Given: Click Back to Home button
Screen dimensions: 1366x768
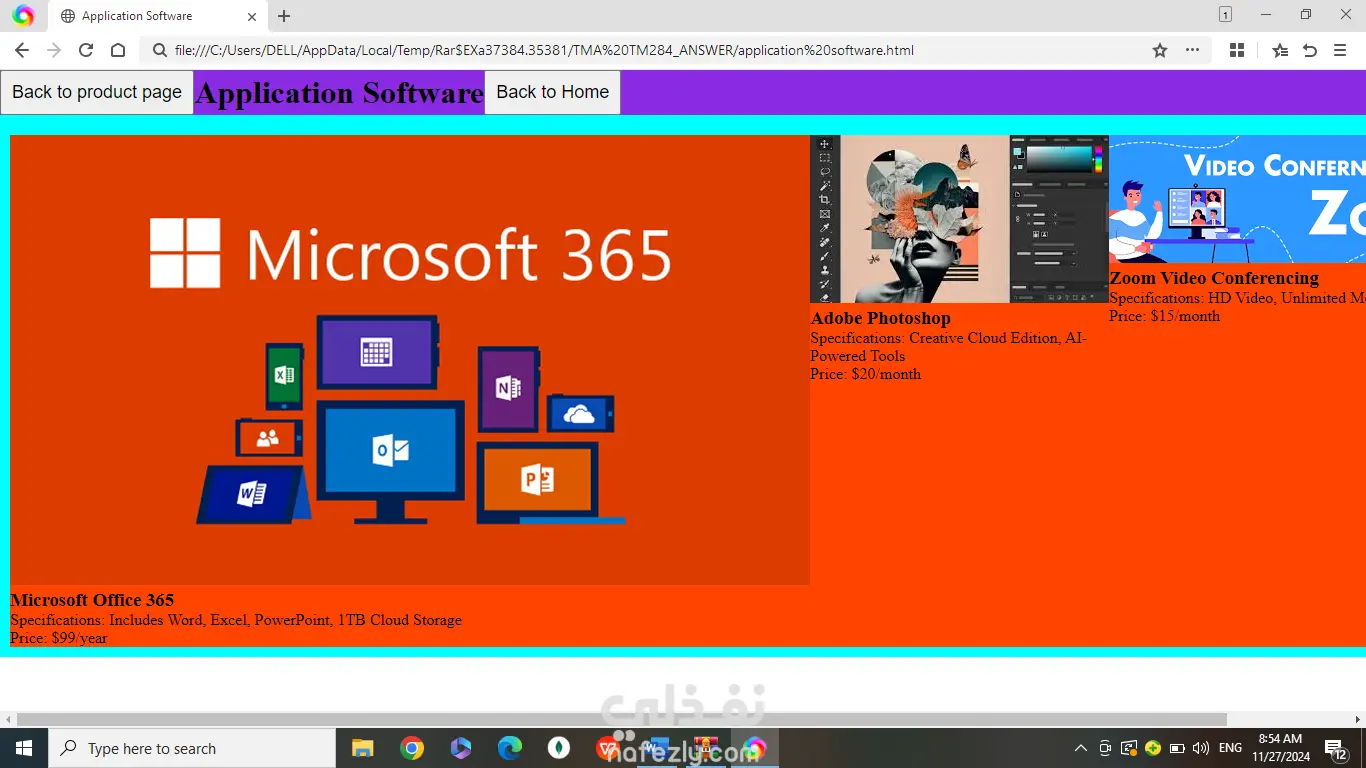Looking at the screenshot, I should point(553,92).
